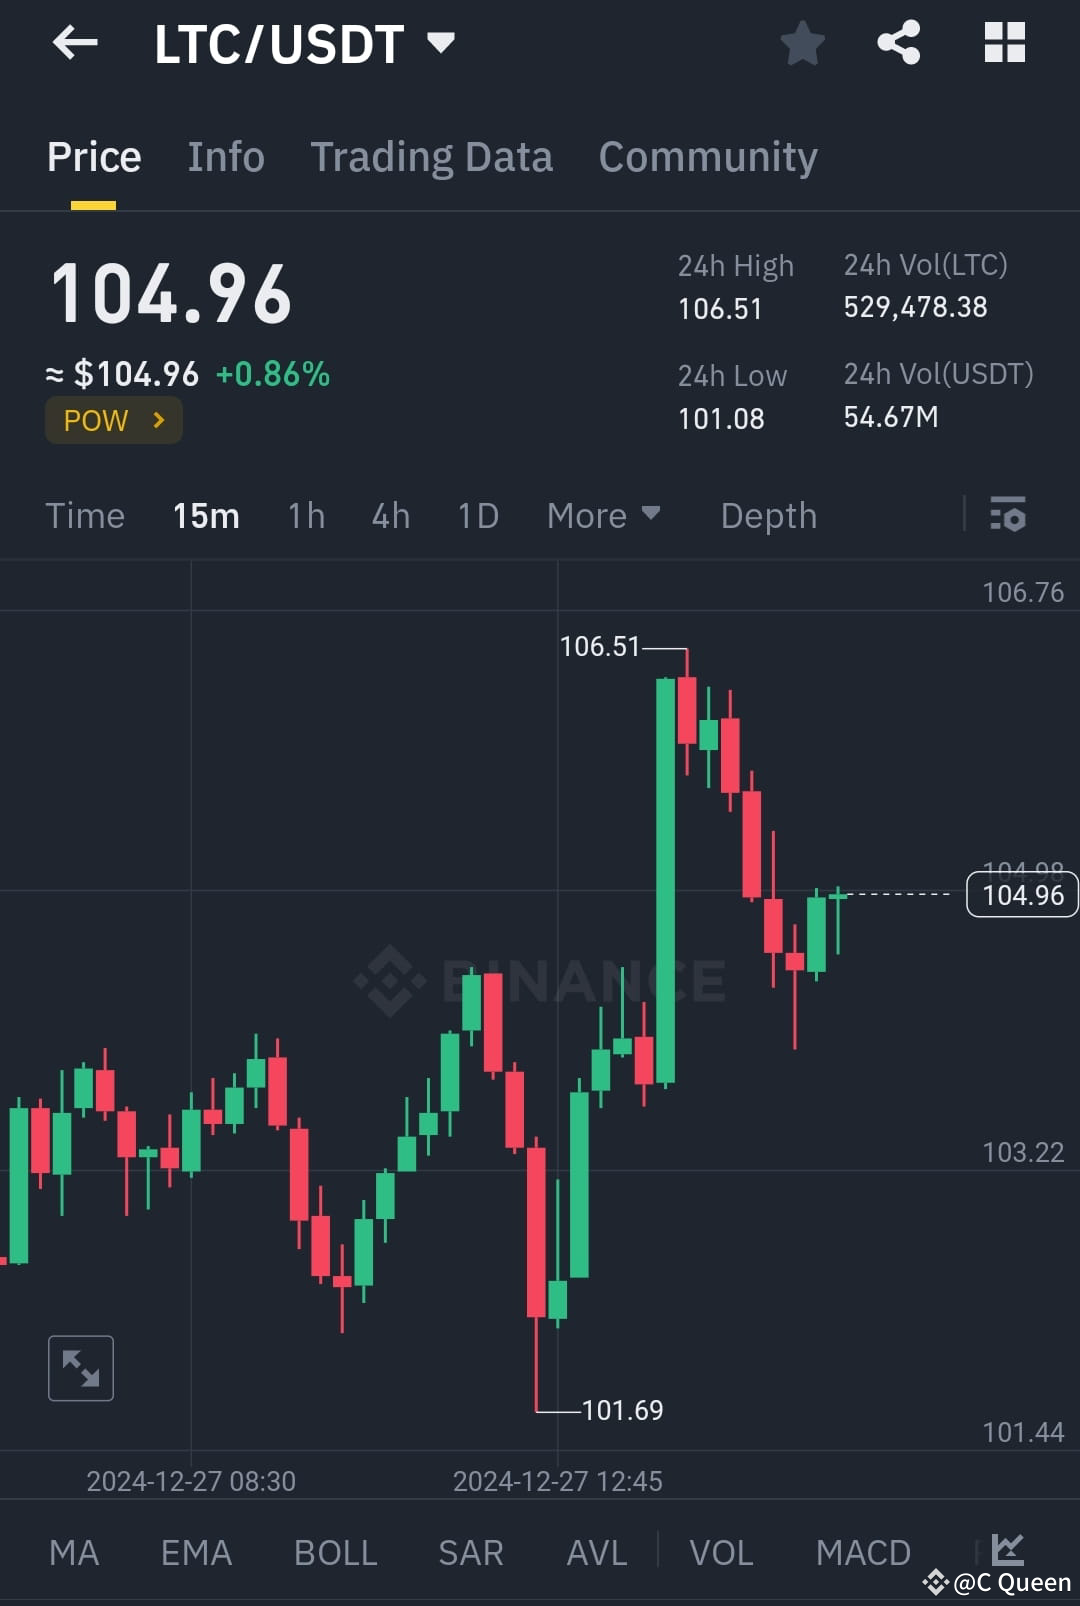Expand the More timeframe dropdown

(604, 515)
